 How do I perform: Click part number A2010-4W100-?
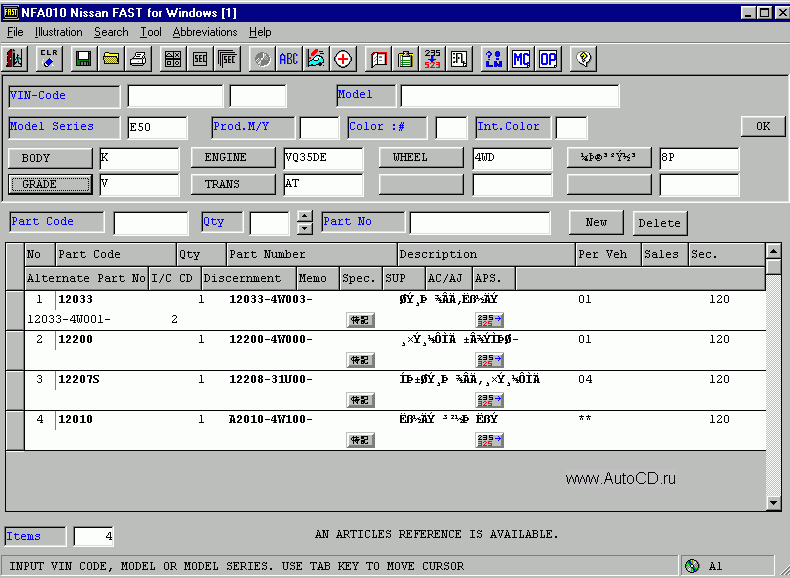coord(271,419)
